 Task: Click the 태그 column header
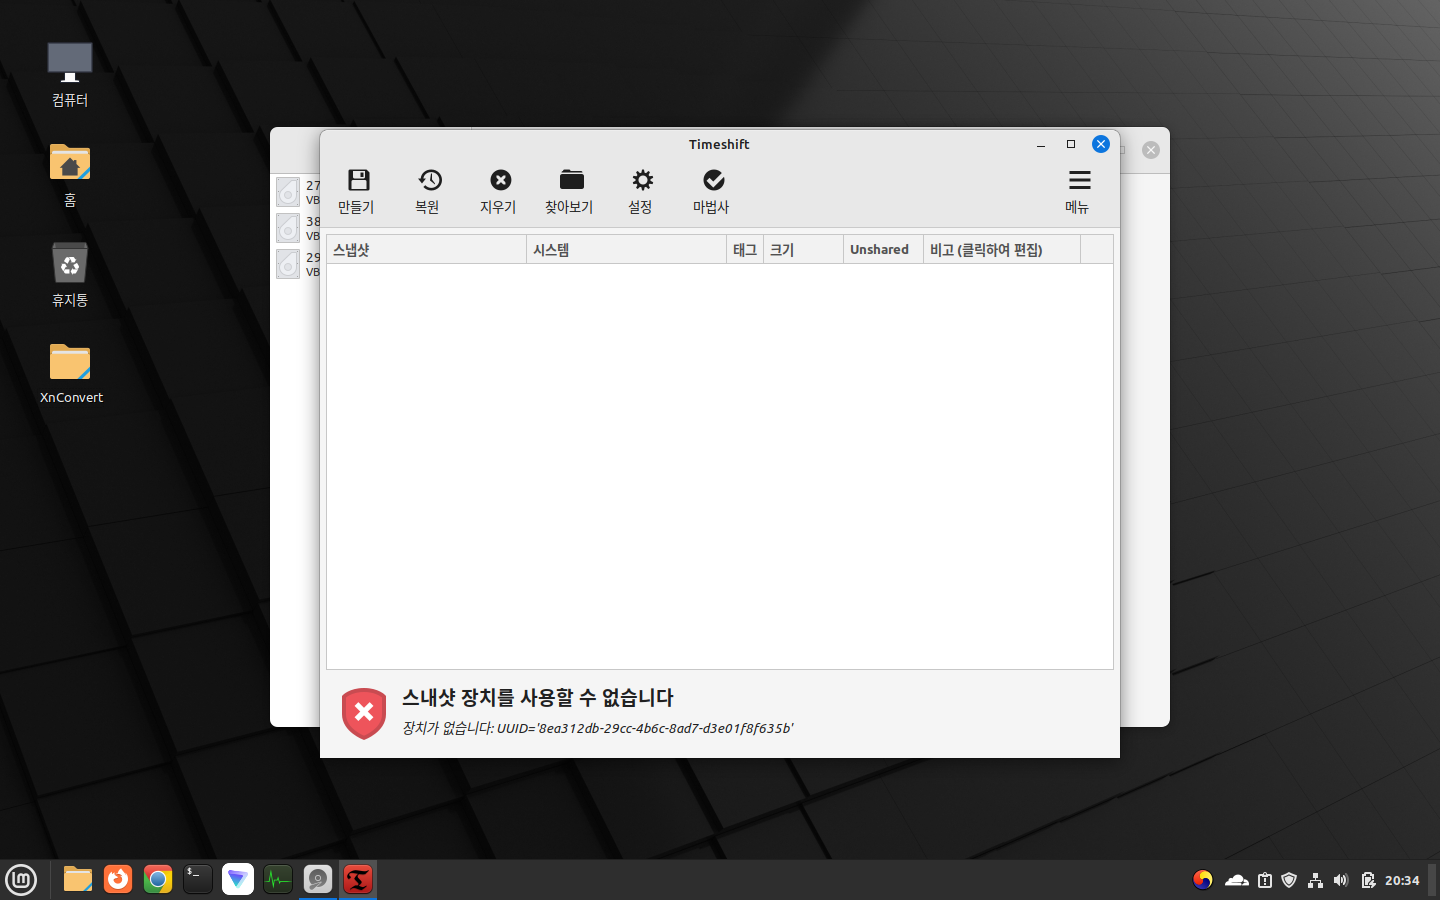(x=745, y=250)
